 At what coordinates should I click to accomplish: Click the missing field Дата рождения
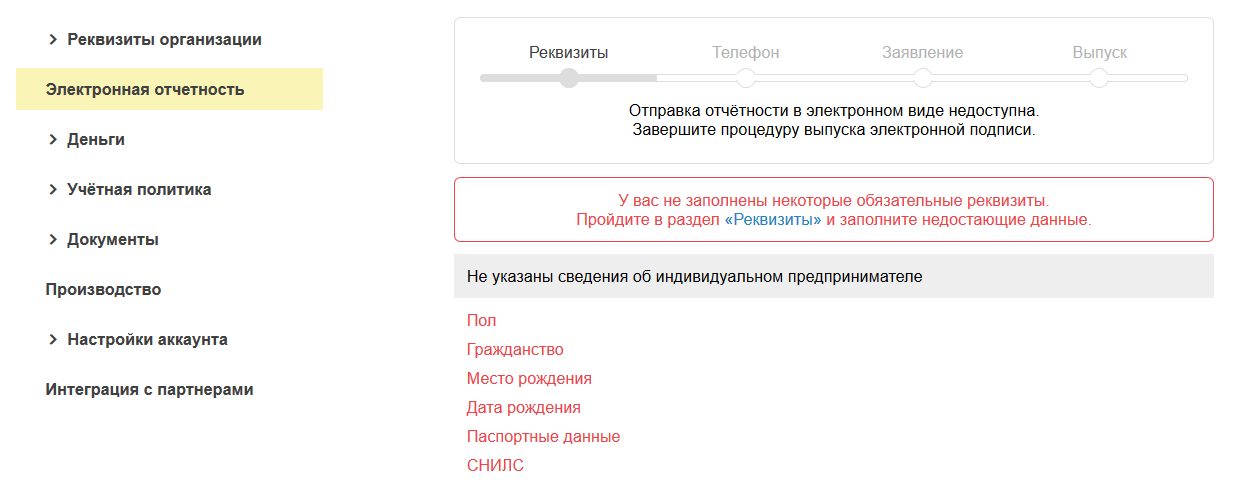pyautogui.click(x=523, y=408)
